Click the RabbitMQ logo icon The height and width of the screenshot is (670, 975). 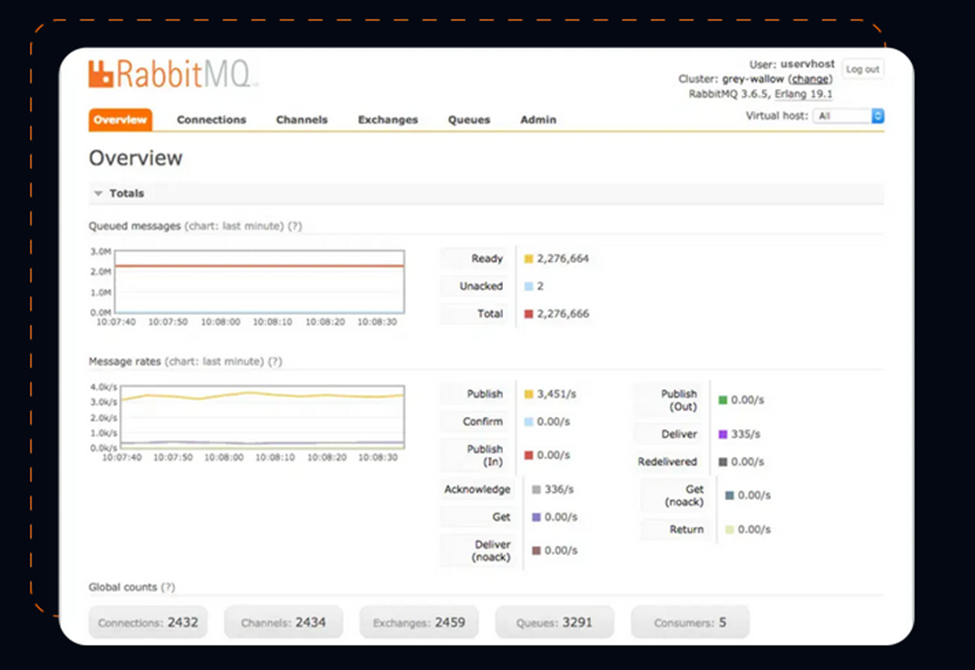[x=100, y=74]
